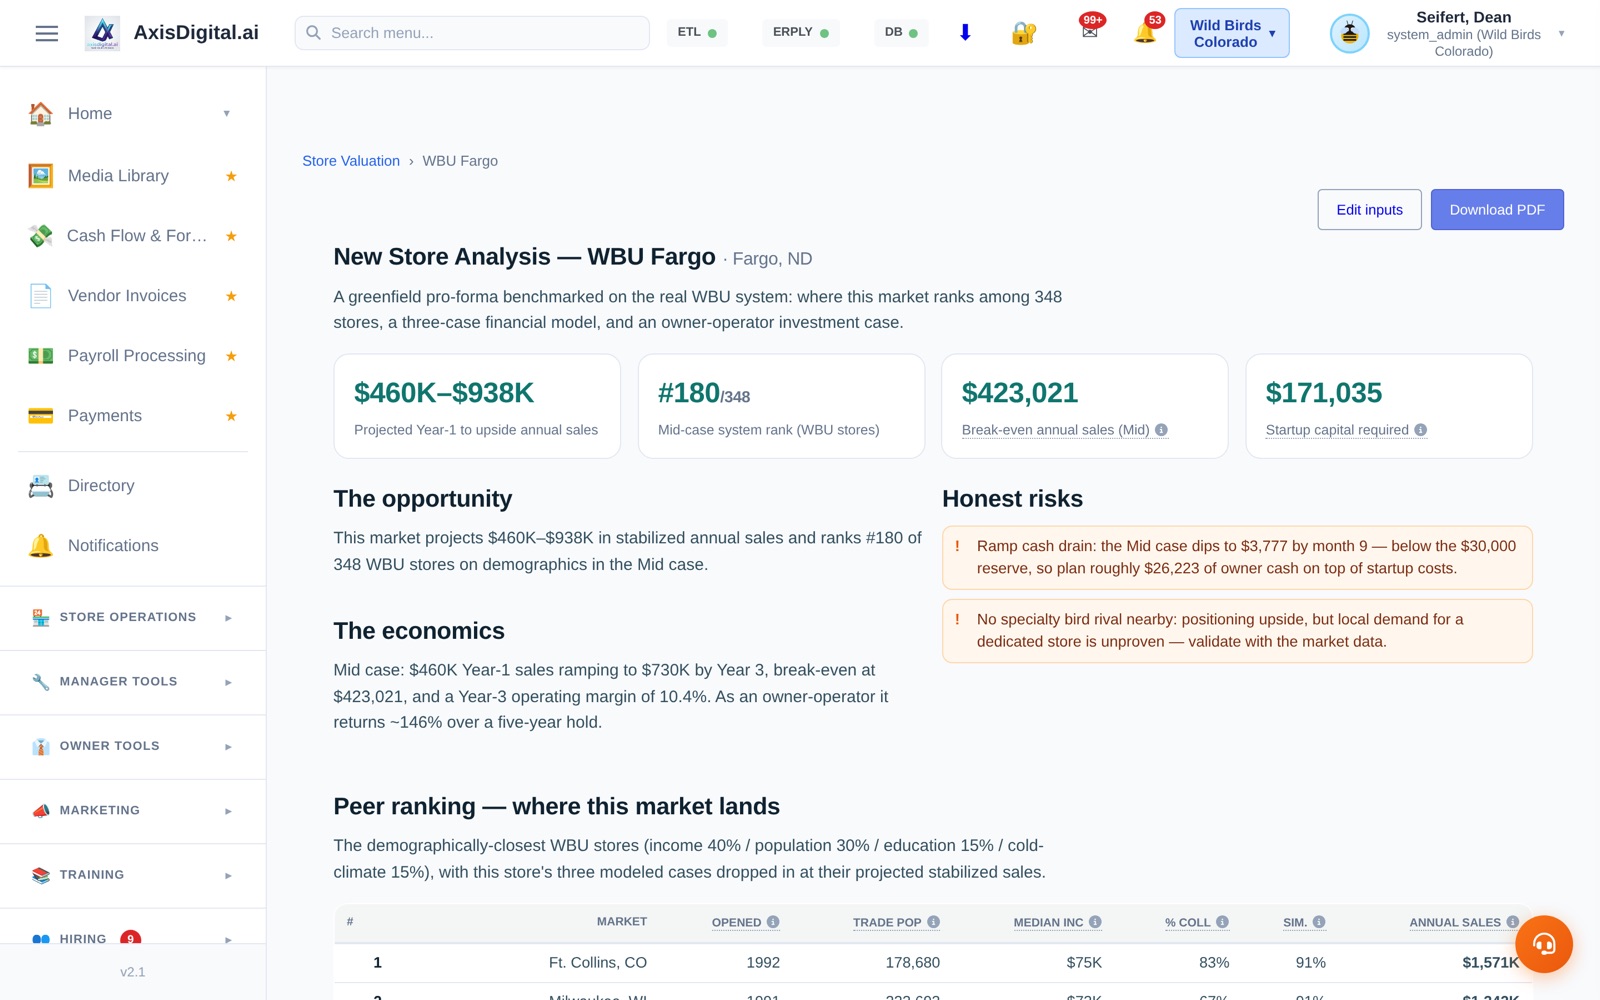Open Payments from the sidebar
The width and height of the screenshot is (1600, 1000).
(105, 416)
